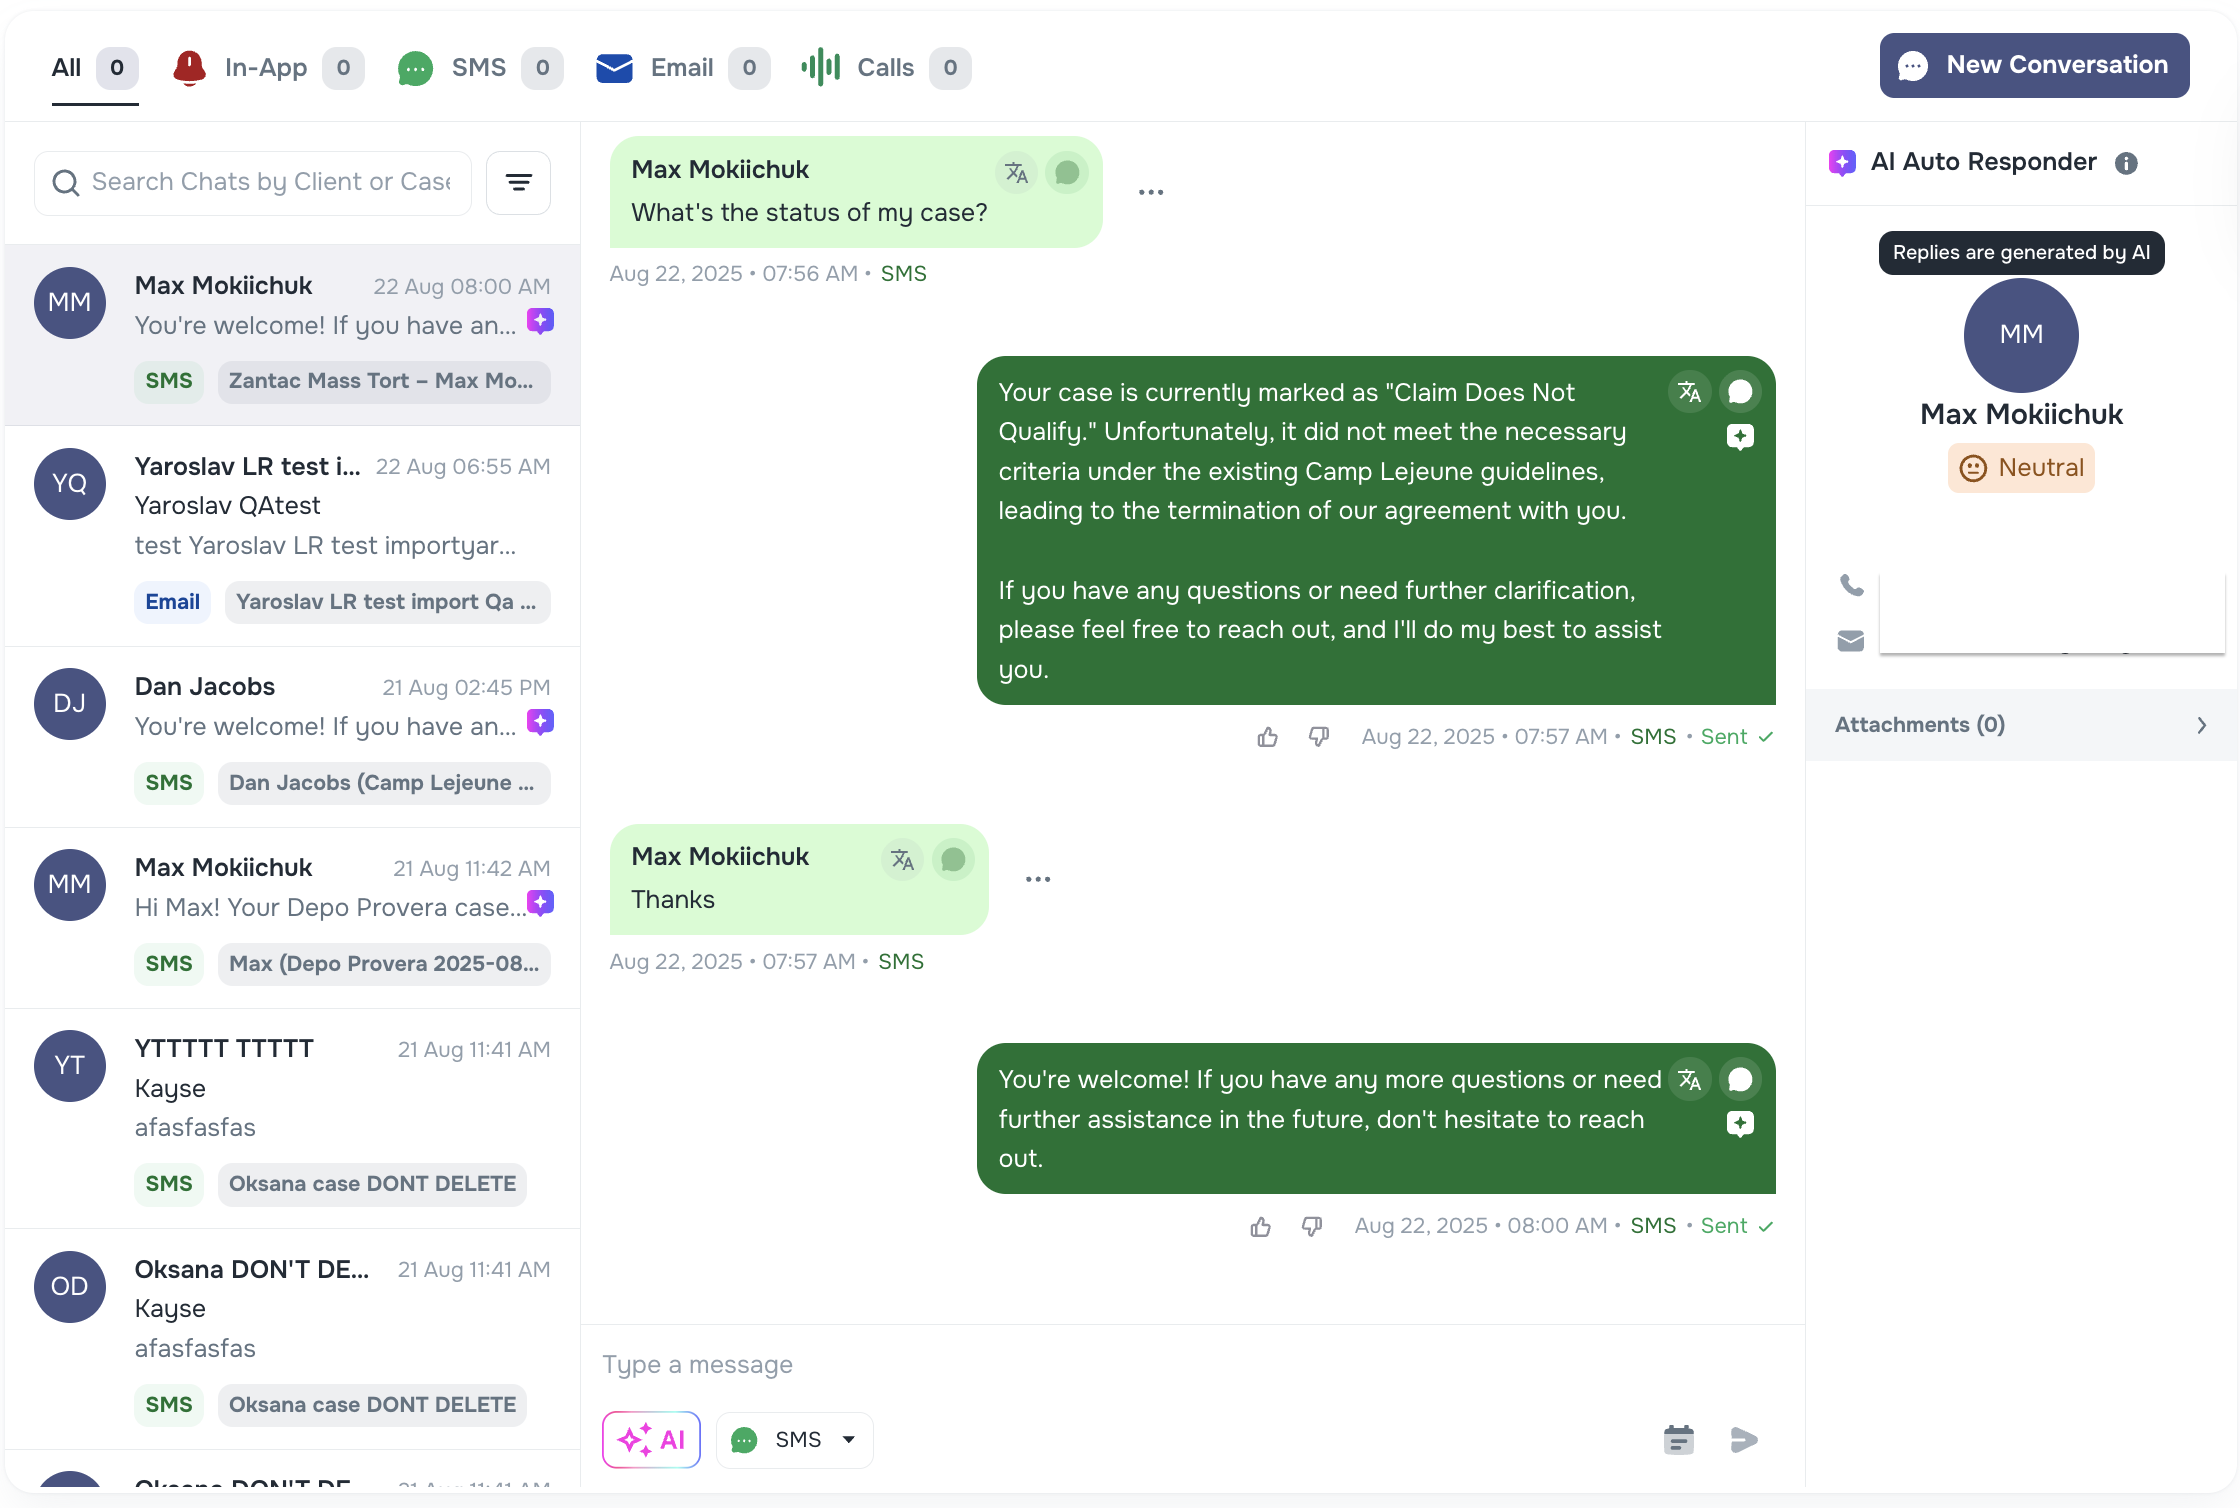
Task: Toggle thumbs down on the You're welcome reply
Action: coord(1311,1226)
